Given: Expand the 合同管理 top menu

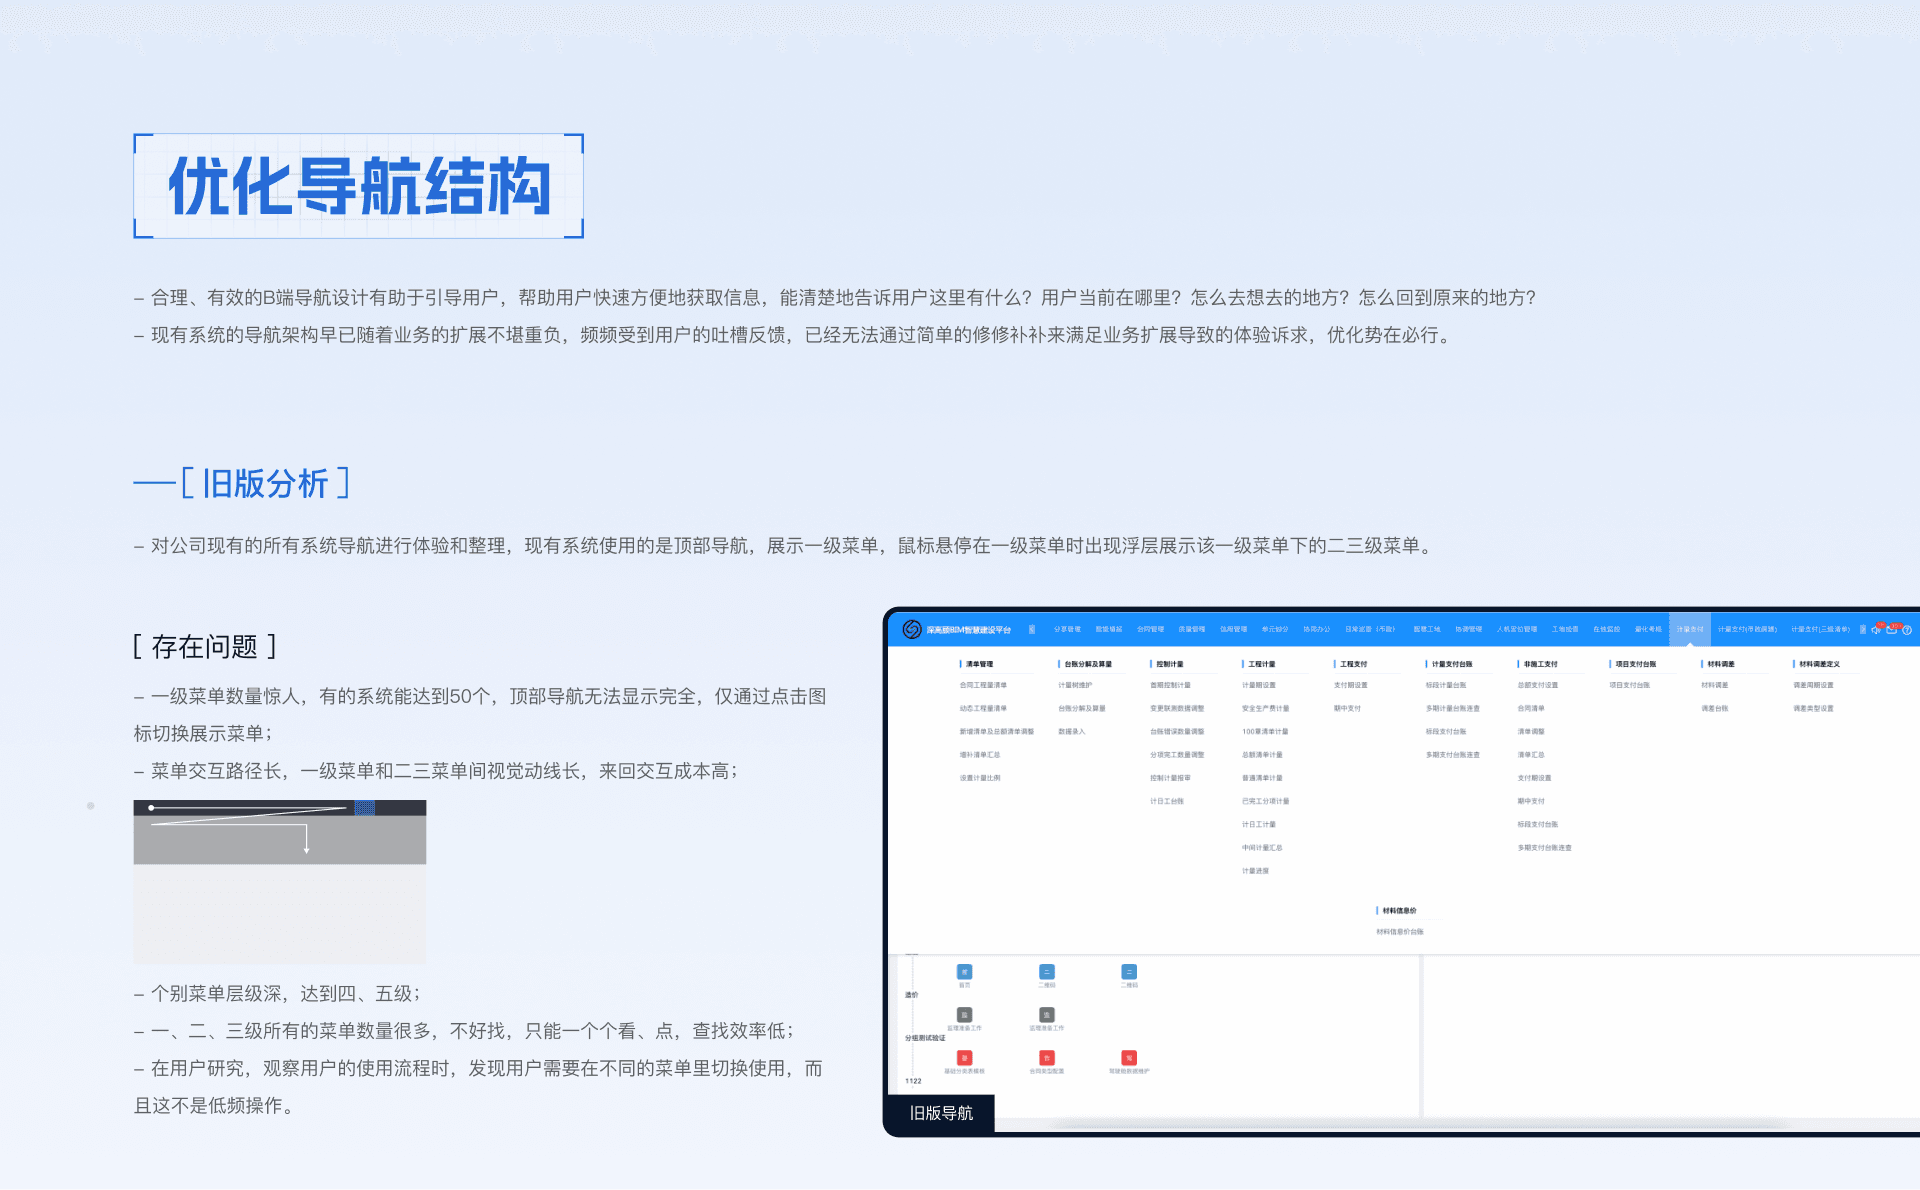Looking at the screenshot, I should pyautogui.click(x=1150, y=630).
